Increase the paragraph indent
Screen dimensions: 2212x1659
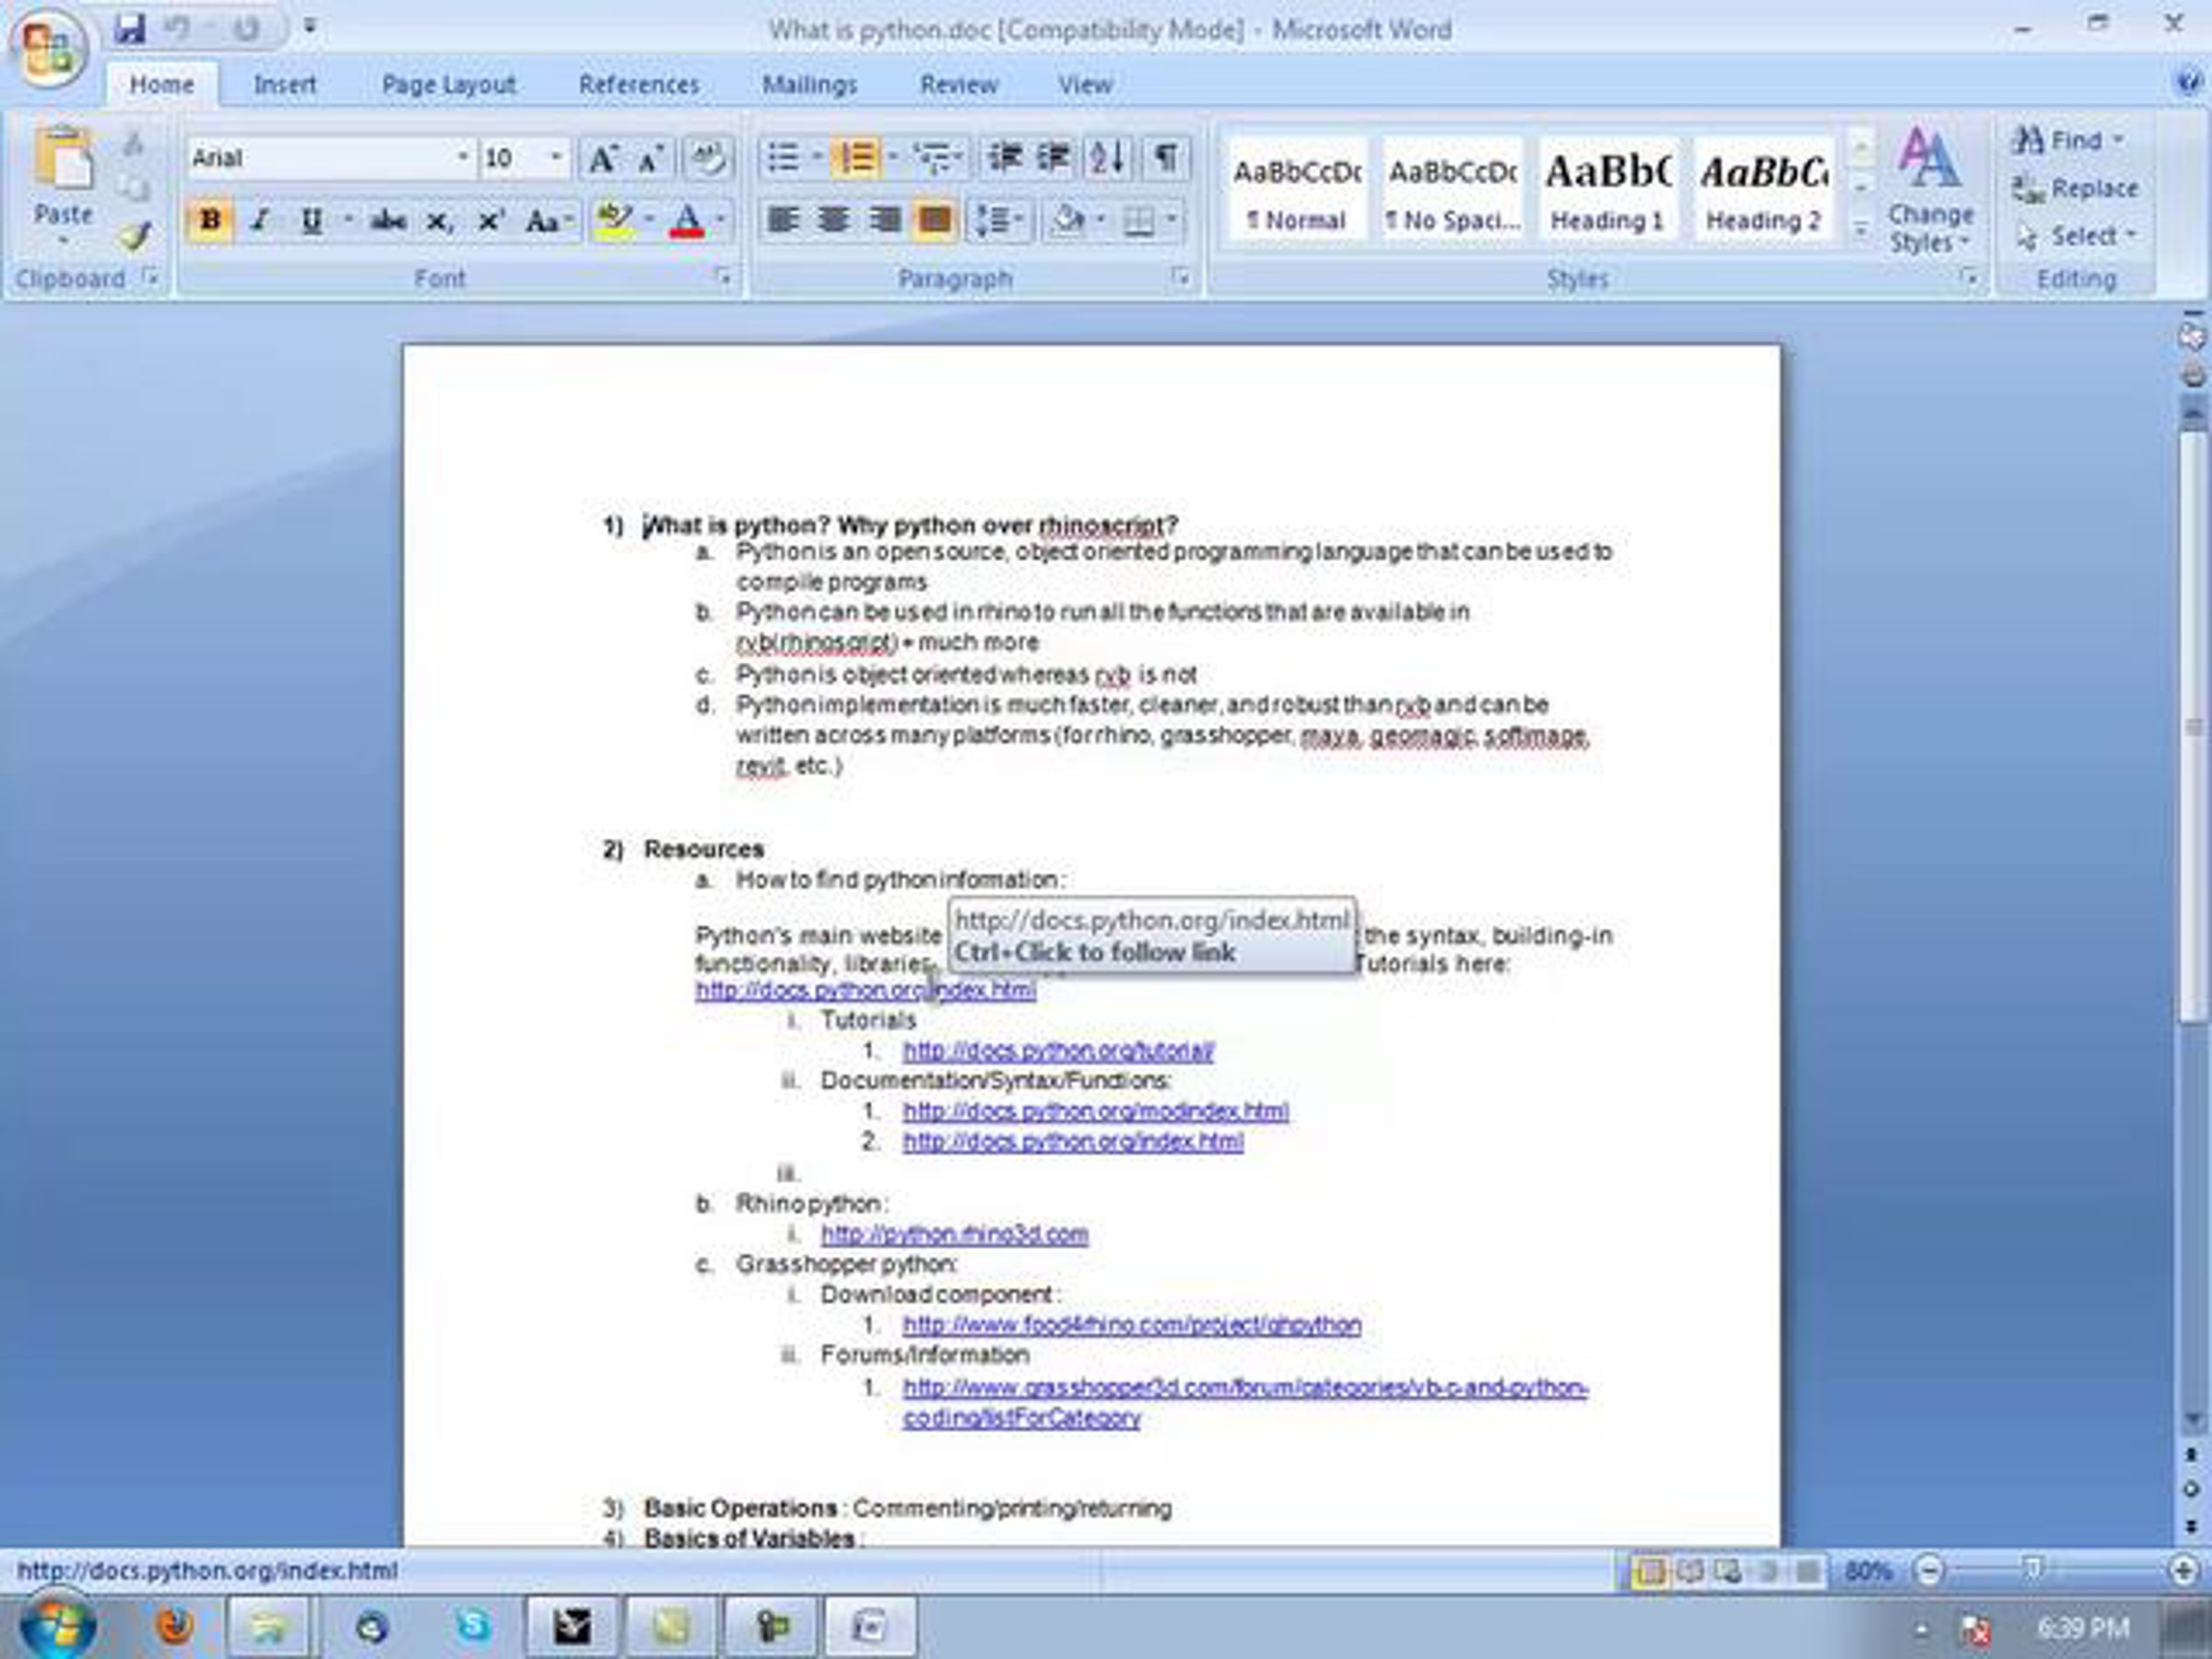(1052, 158)
